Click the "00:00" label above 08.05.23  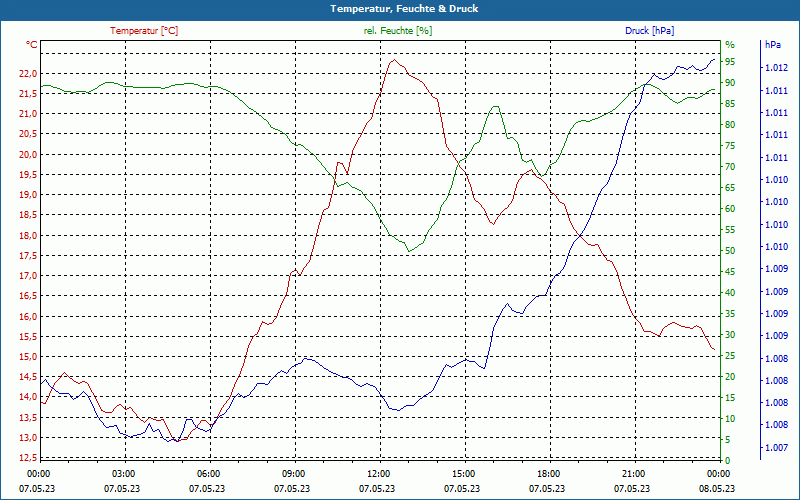click(718, 474)
